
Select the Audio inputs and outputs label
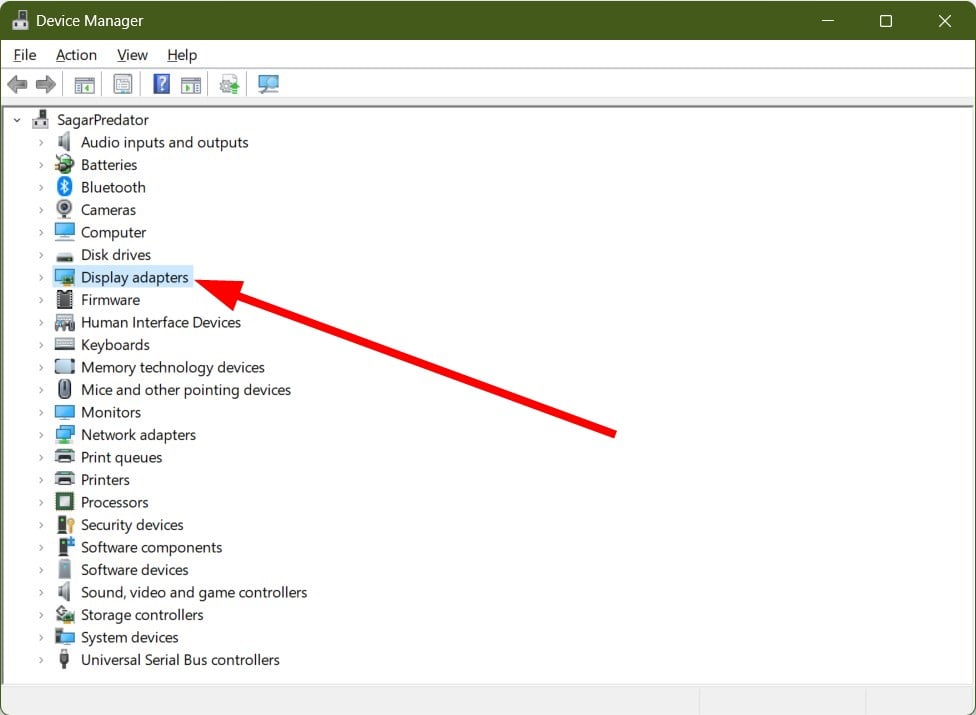164,142
